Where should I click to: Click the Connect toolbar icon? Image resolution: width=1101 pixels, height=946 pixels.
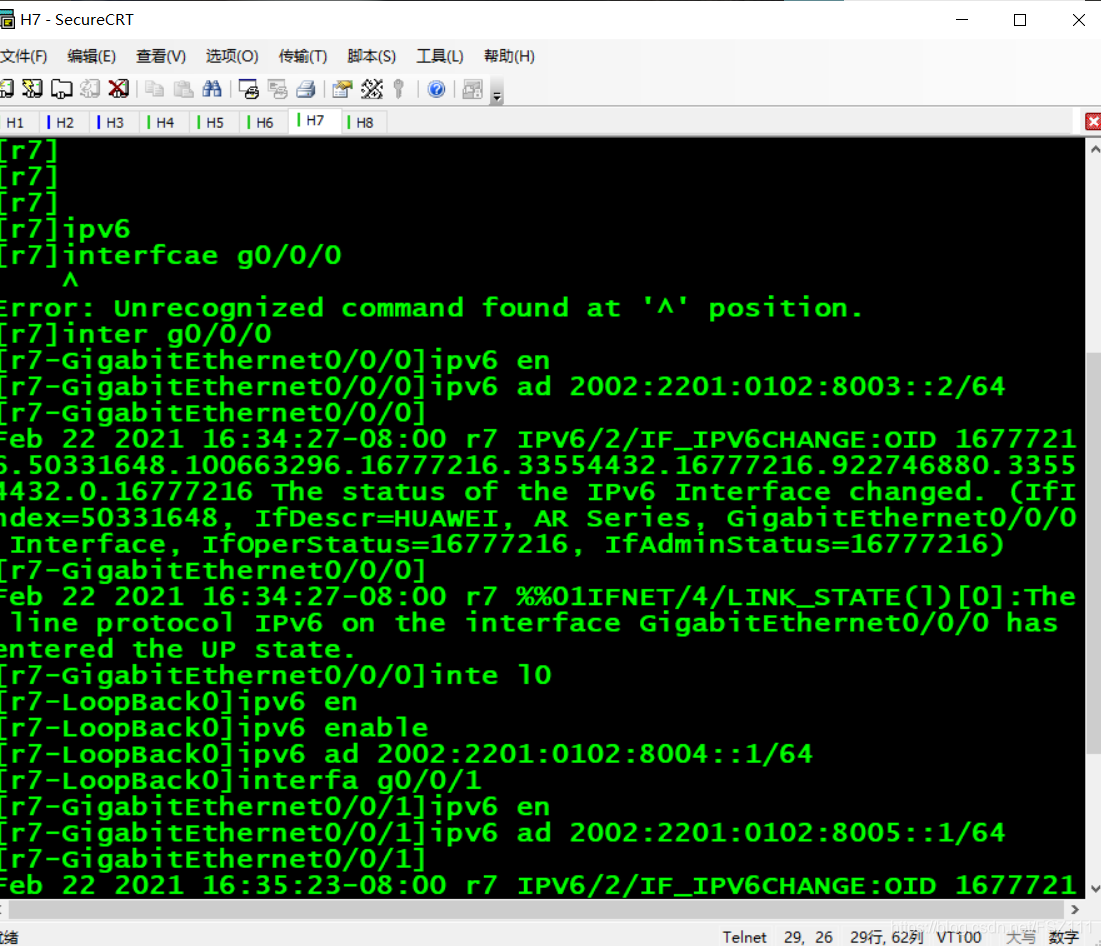click(x=6, y=89)
